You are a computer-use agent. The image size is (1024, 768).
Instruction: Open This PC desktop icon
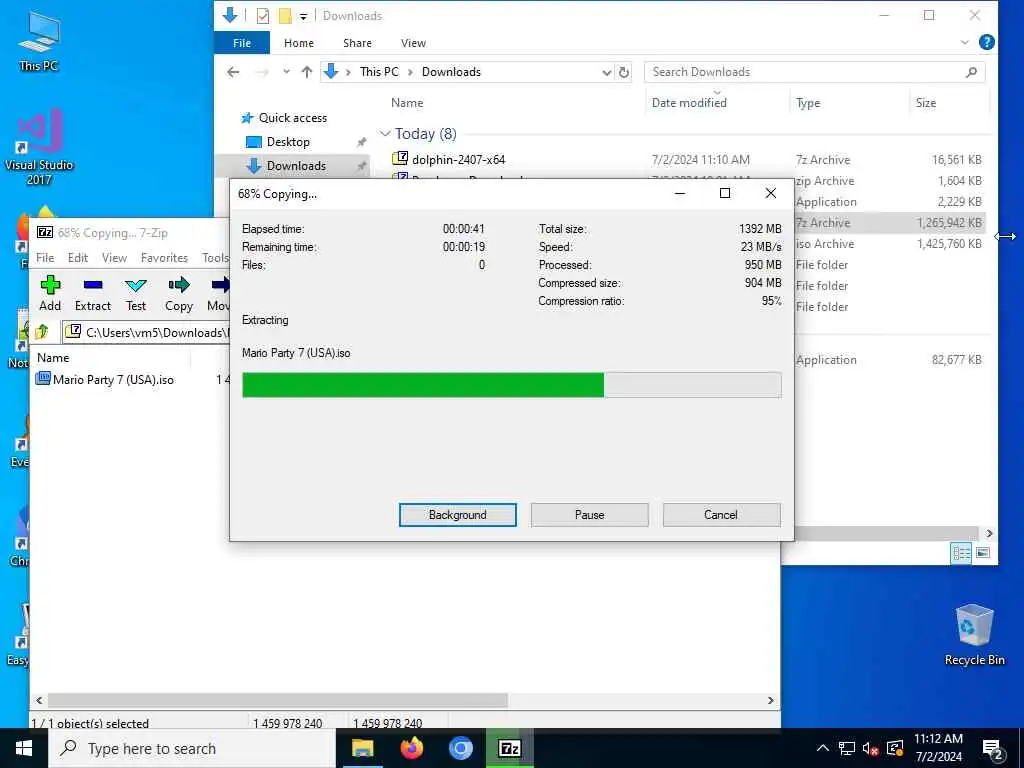tap(39, 41)
